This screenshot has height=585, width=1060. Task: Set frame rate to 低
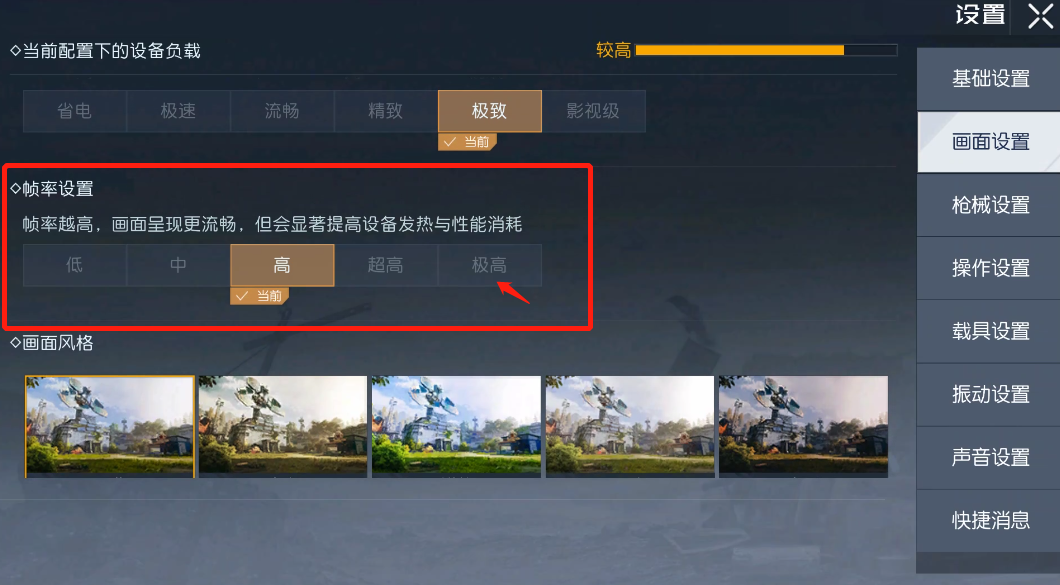pos(74,265)
